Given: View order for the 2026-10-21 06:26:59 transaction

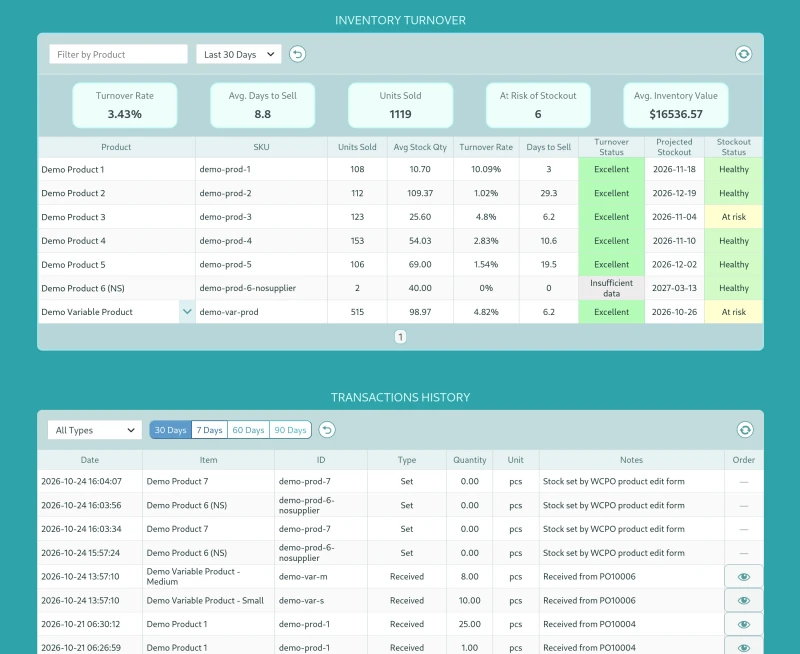Looking at the screenshot, I should pos(744,647).
